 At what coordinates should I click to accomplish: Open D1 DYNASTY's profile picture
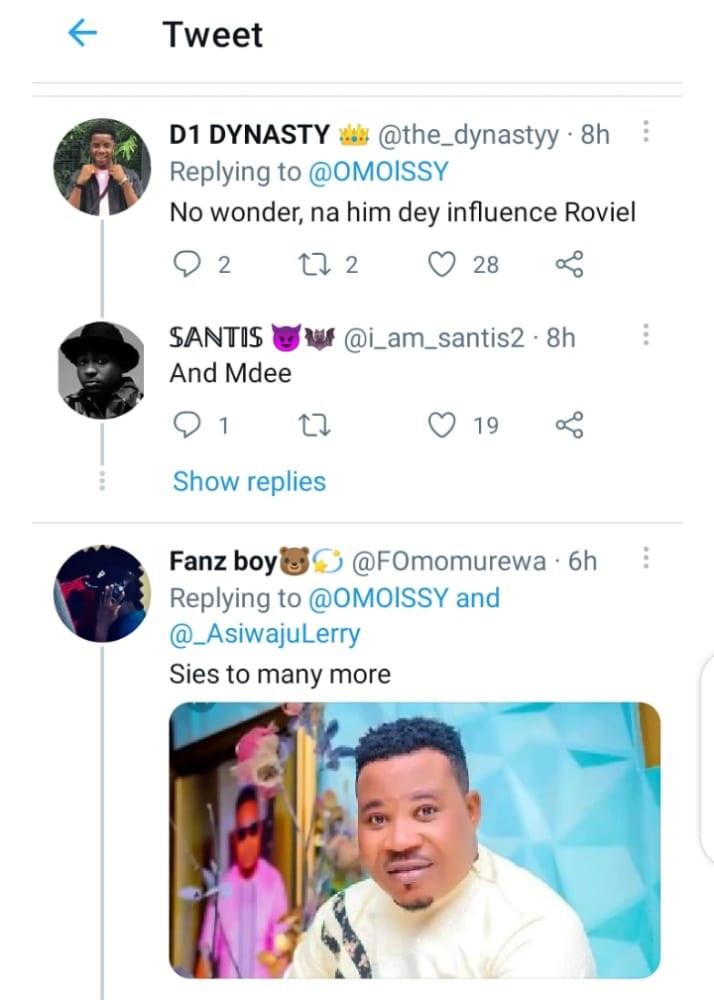pyautogui.click(x=102, y=166)
